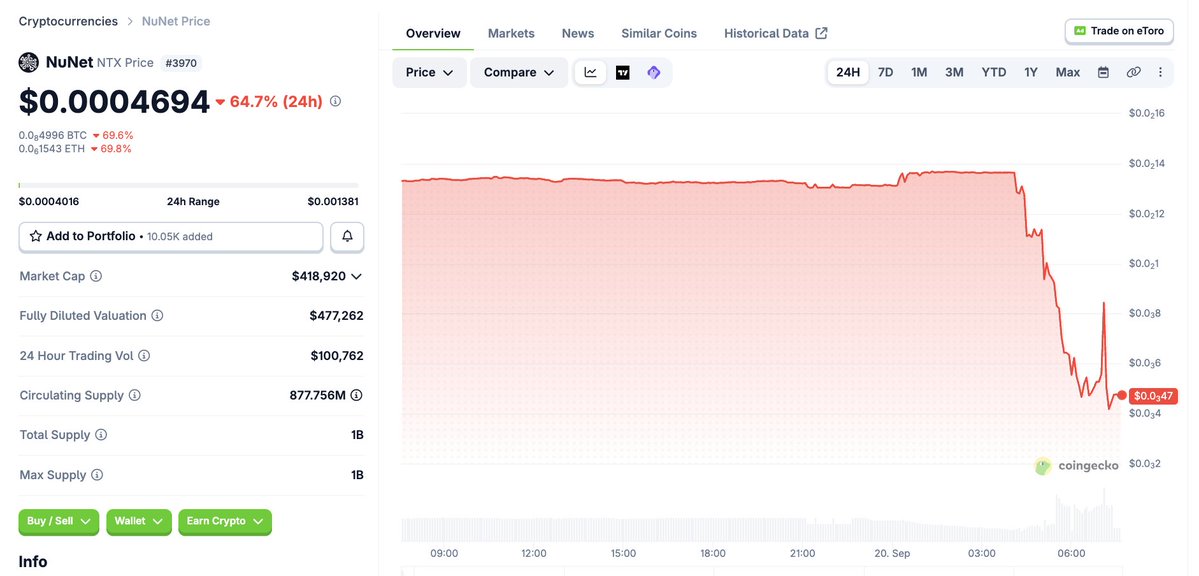Click external link icon beside Historical Data

pos(821,33)
